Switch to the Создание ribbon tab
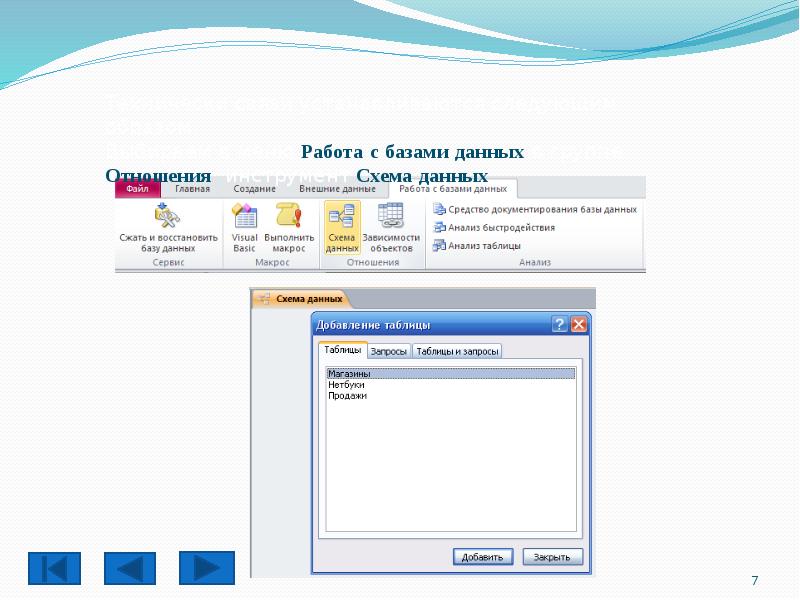The width and height of the screenshot is (800, 600). point(255,188)
